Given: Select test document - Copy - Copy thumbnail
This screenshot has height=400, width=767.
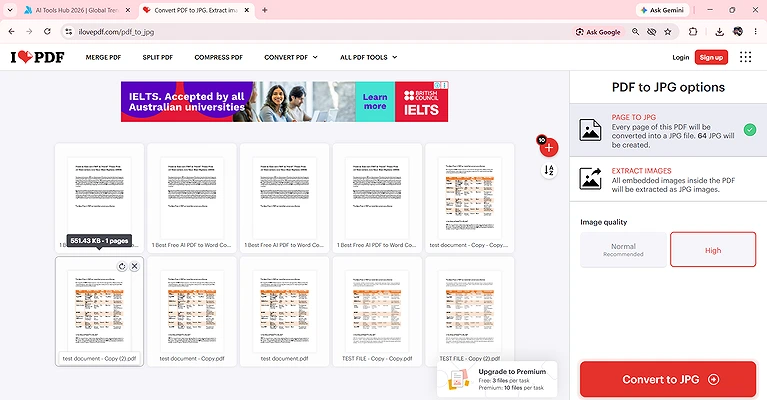Looking at the screenshot, I should (470, 198).
